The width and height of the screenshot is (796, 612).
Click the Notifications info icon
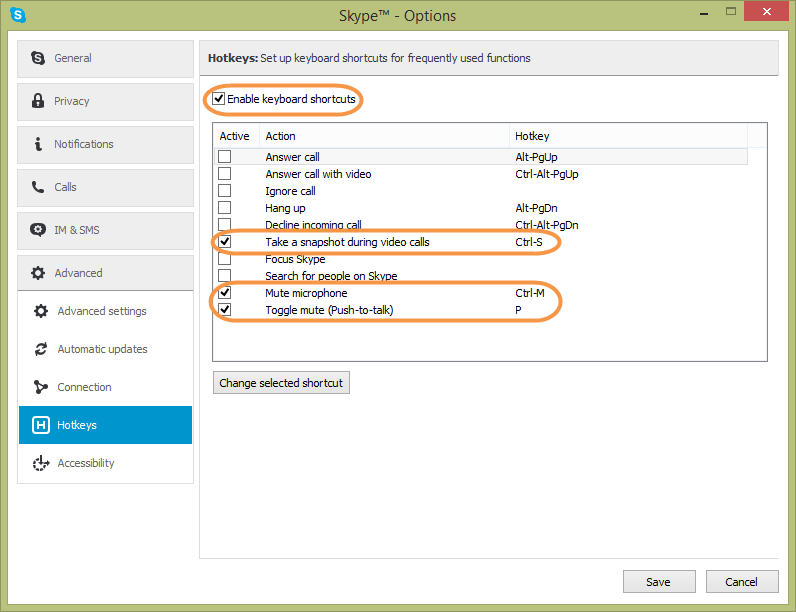[x=38, y=144]
